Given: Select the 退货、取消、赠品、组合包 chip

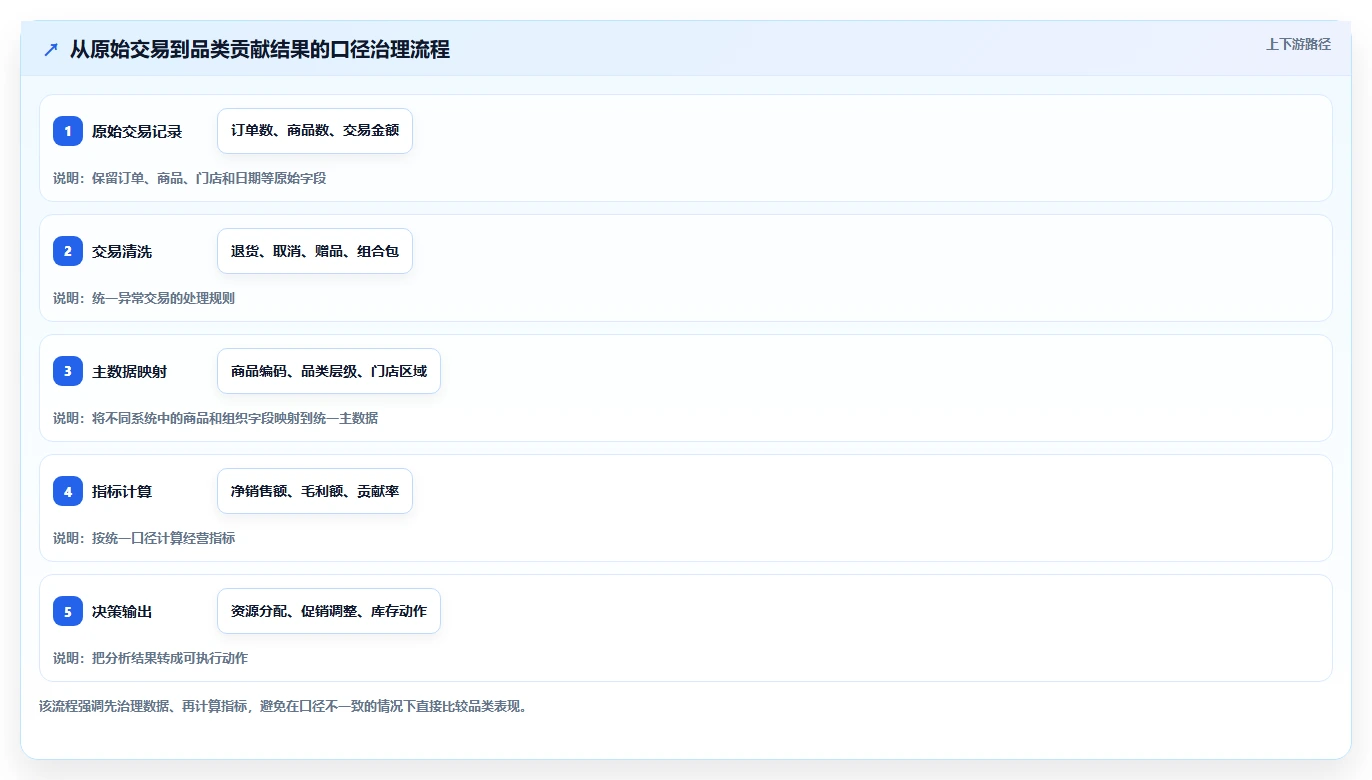Looking at the screenshot, I should click(x=315, y=251).
